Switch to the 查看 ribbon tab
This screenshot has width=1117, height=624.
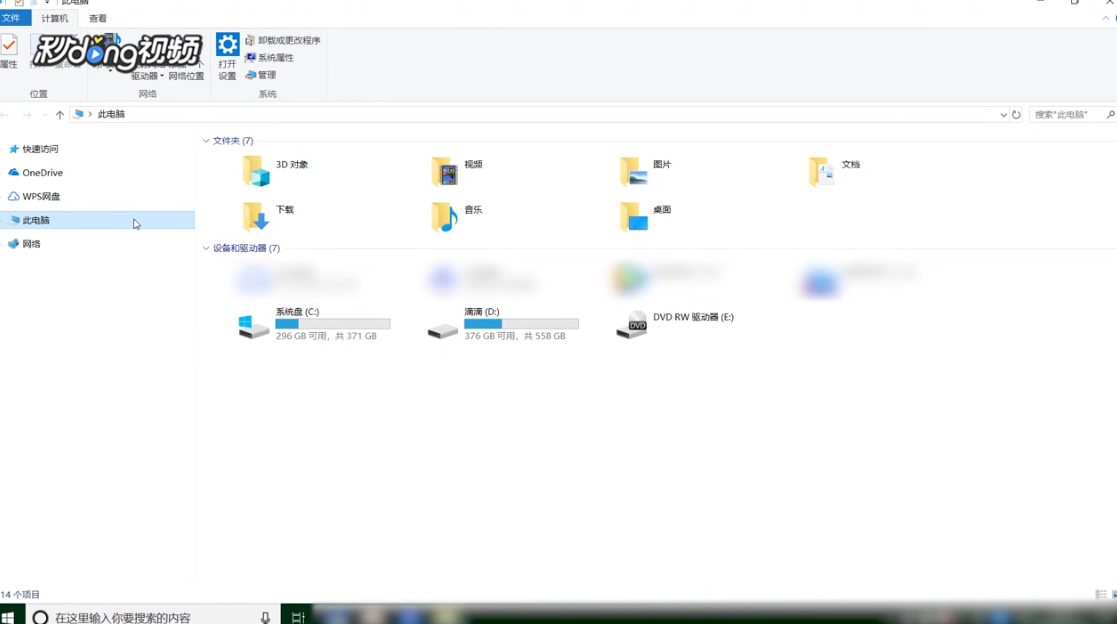(x=96, y=17)
